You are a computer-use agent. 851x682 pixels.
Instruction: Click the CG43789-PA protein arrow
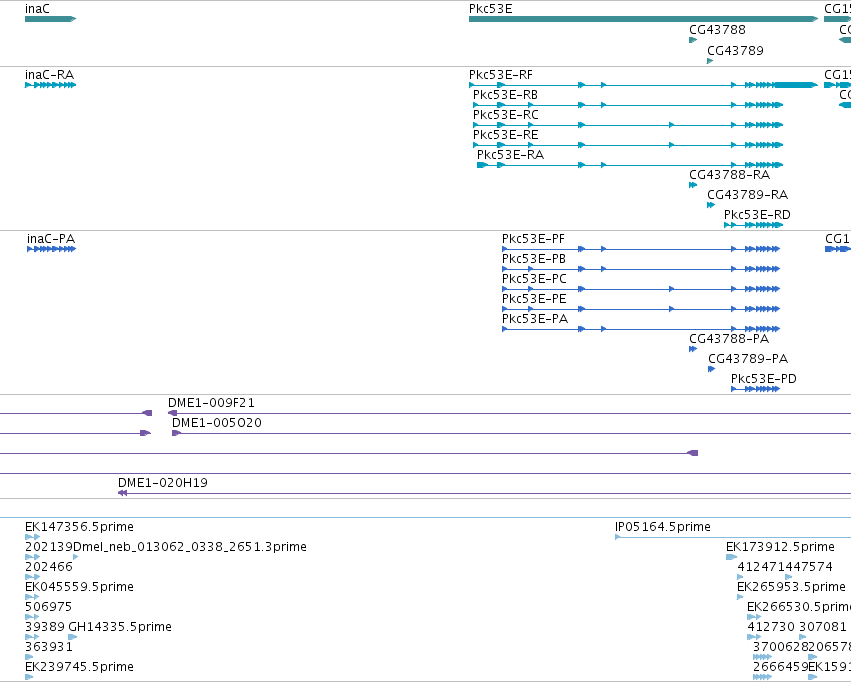click(x=712, y=369)
